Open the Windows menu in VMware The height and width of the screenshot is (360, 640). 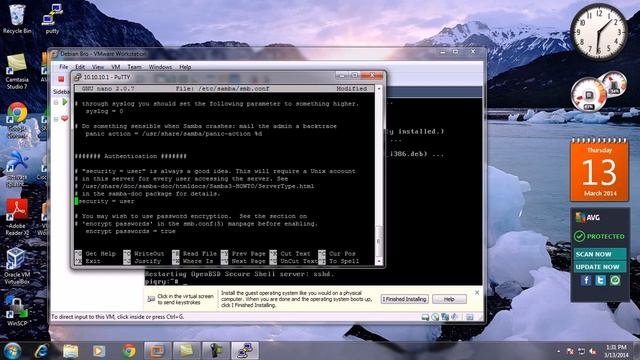pos(160,67)
